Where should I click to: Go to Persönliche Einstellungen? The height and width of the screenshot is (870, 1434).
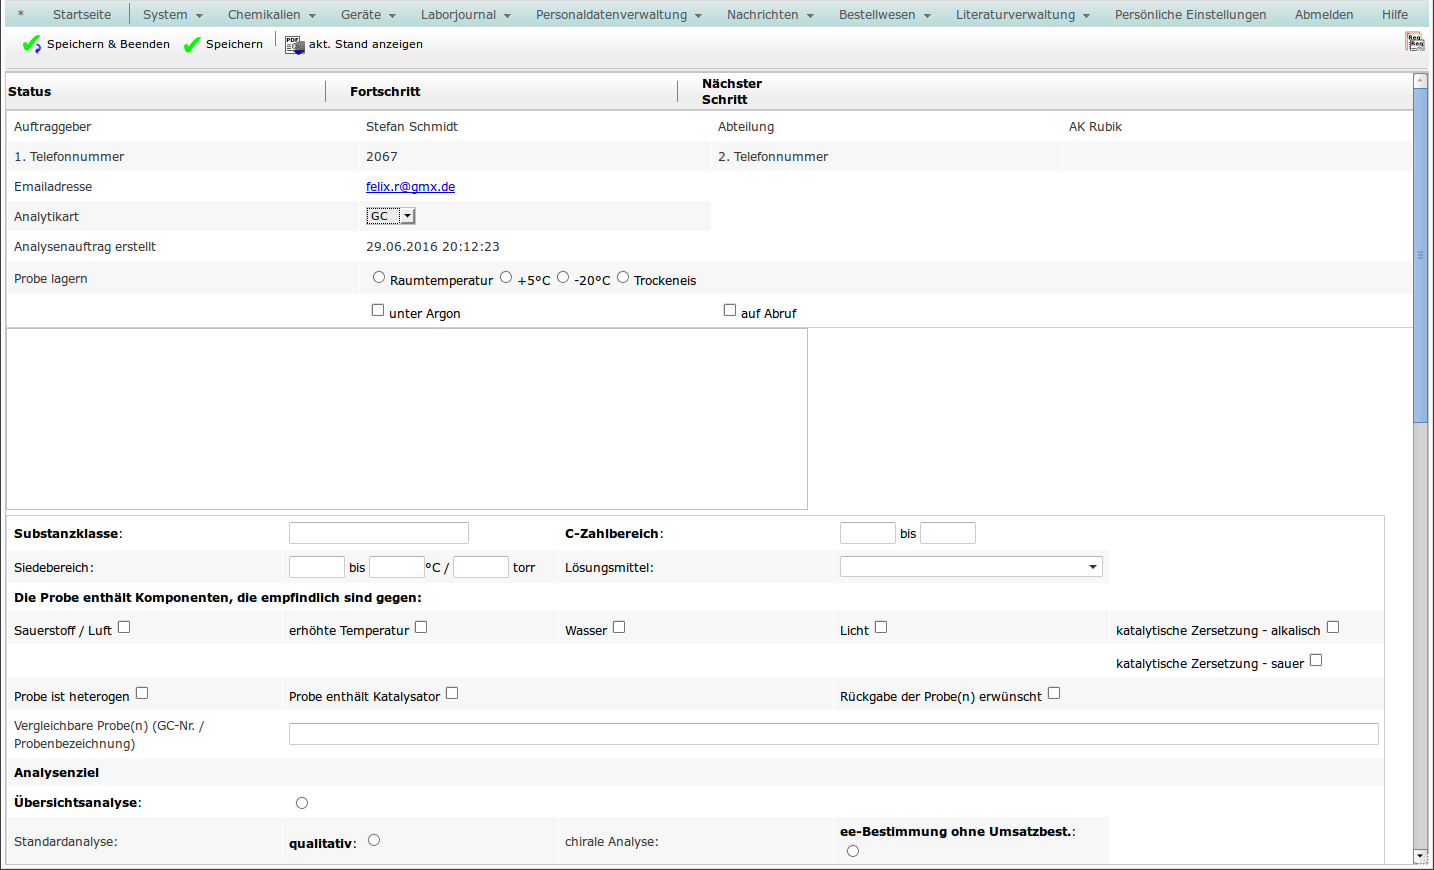[x=1190, y=15]
